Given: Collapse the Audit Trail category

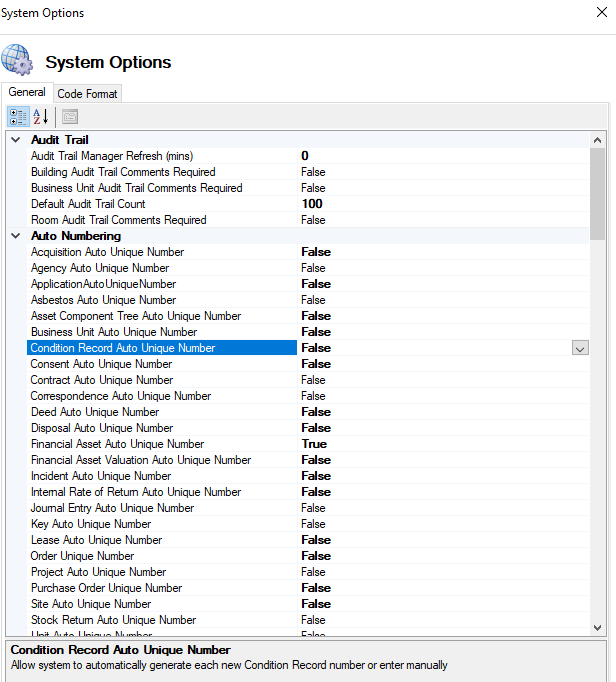Looking at the screenshot, I should (x=15, y=140).
